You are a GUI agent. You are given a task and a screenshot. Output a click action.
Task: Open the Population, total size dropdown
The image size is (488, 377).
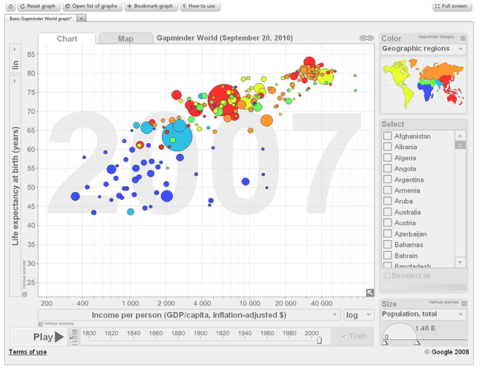click(423, 314)
